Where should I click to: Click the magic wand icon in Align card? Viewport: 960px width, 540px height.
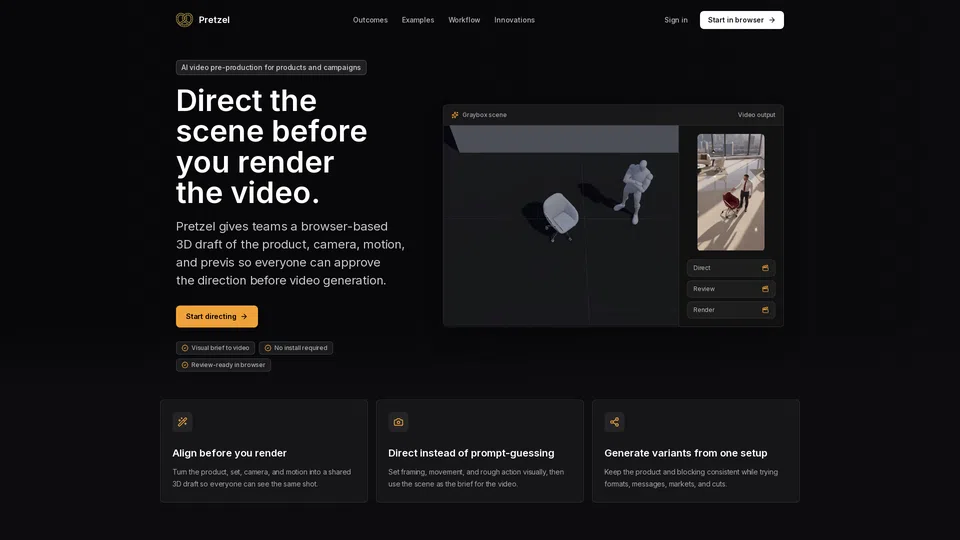coord(182,422)
